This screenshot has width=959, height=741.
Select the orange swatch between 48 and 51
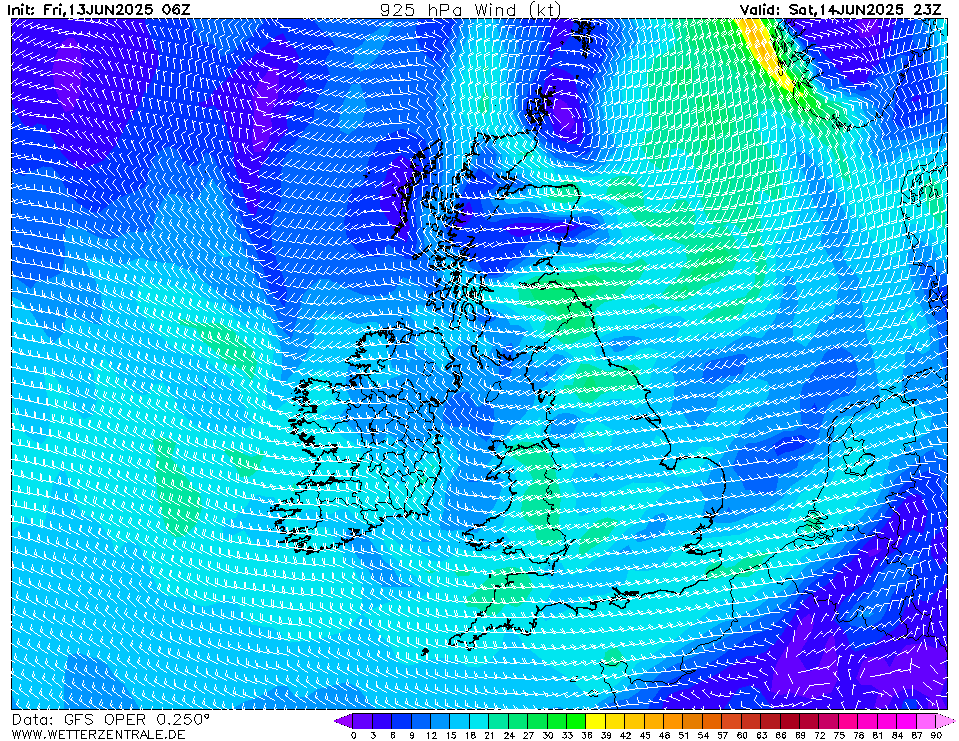673,721
